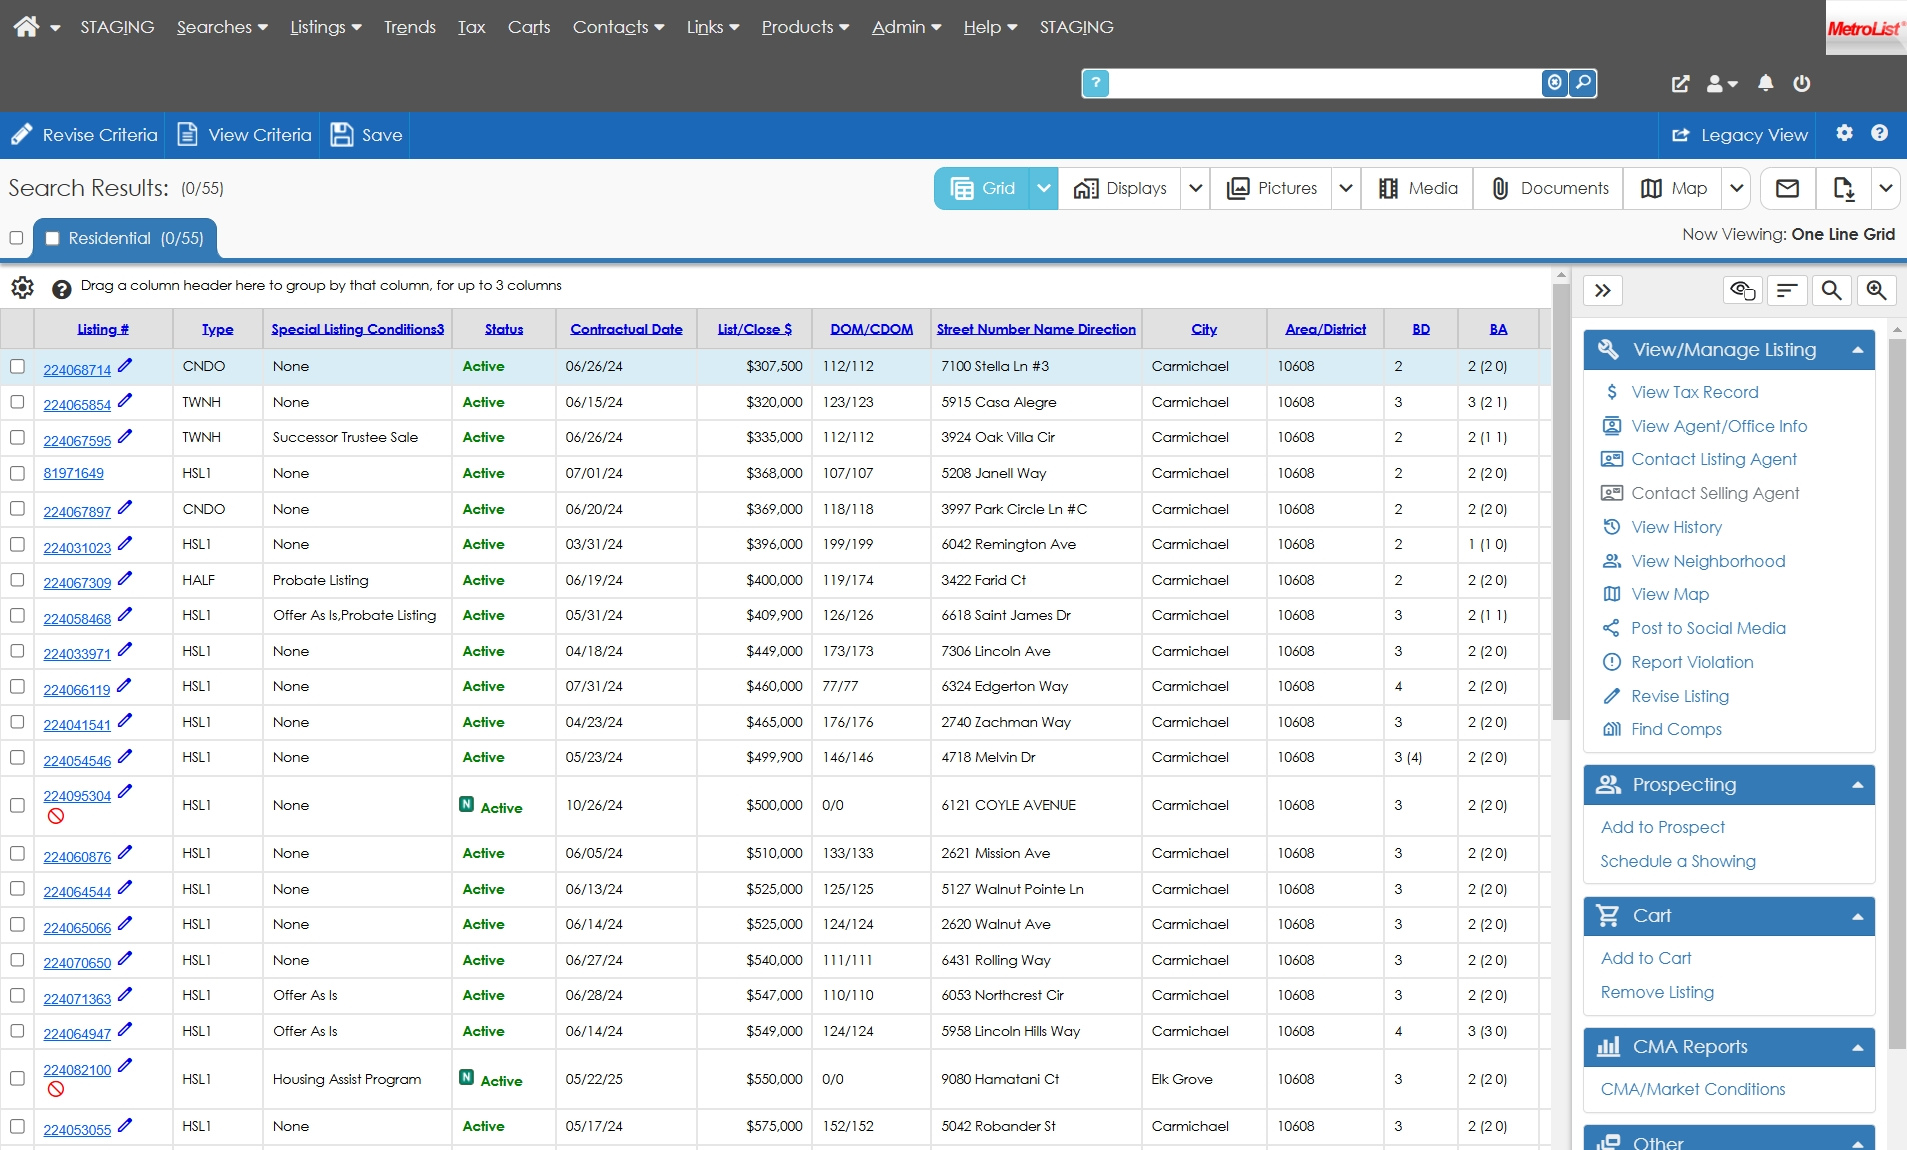Viewport: 1907px width, 1150px height.
Task: Toggle the select-all checkbox left of Residential tab
Action: (x=16, y=238)
